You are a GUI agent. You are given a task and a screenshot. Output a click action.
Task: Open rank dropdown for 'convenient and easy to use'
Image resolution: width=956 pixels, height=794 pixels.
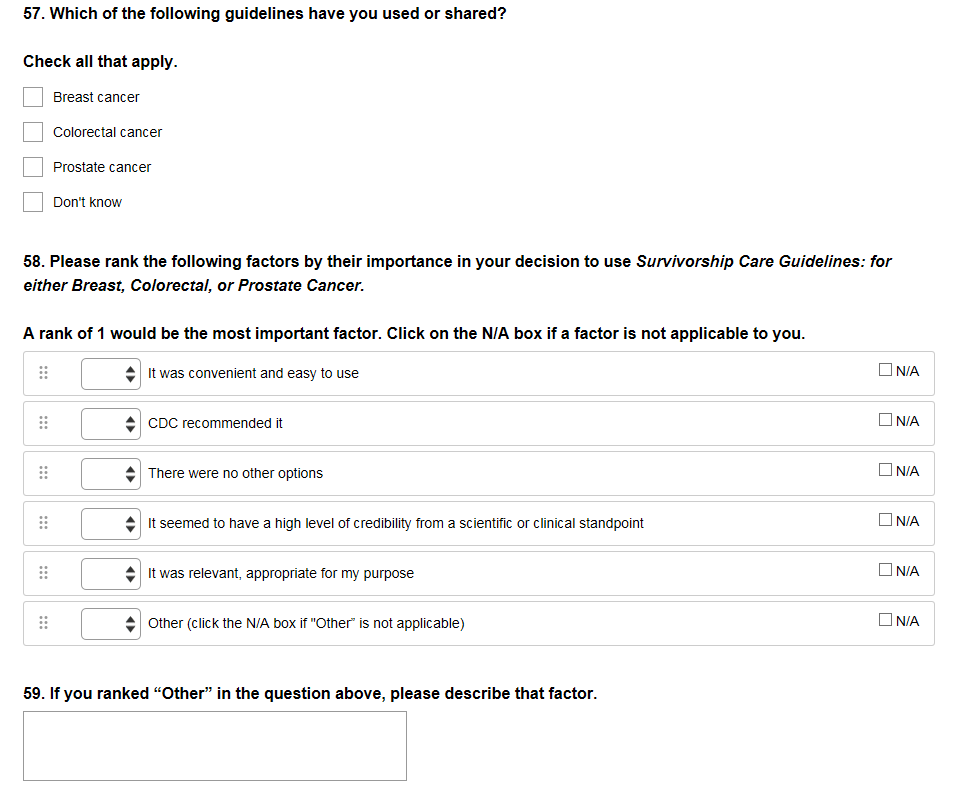coord(111,373)
